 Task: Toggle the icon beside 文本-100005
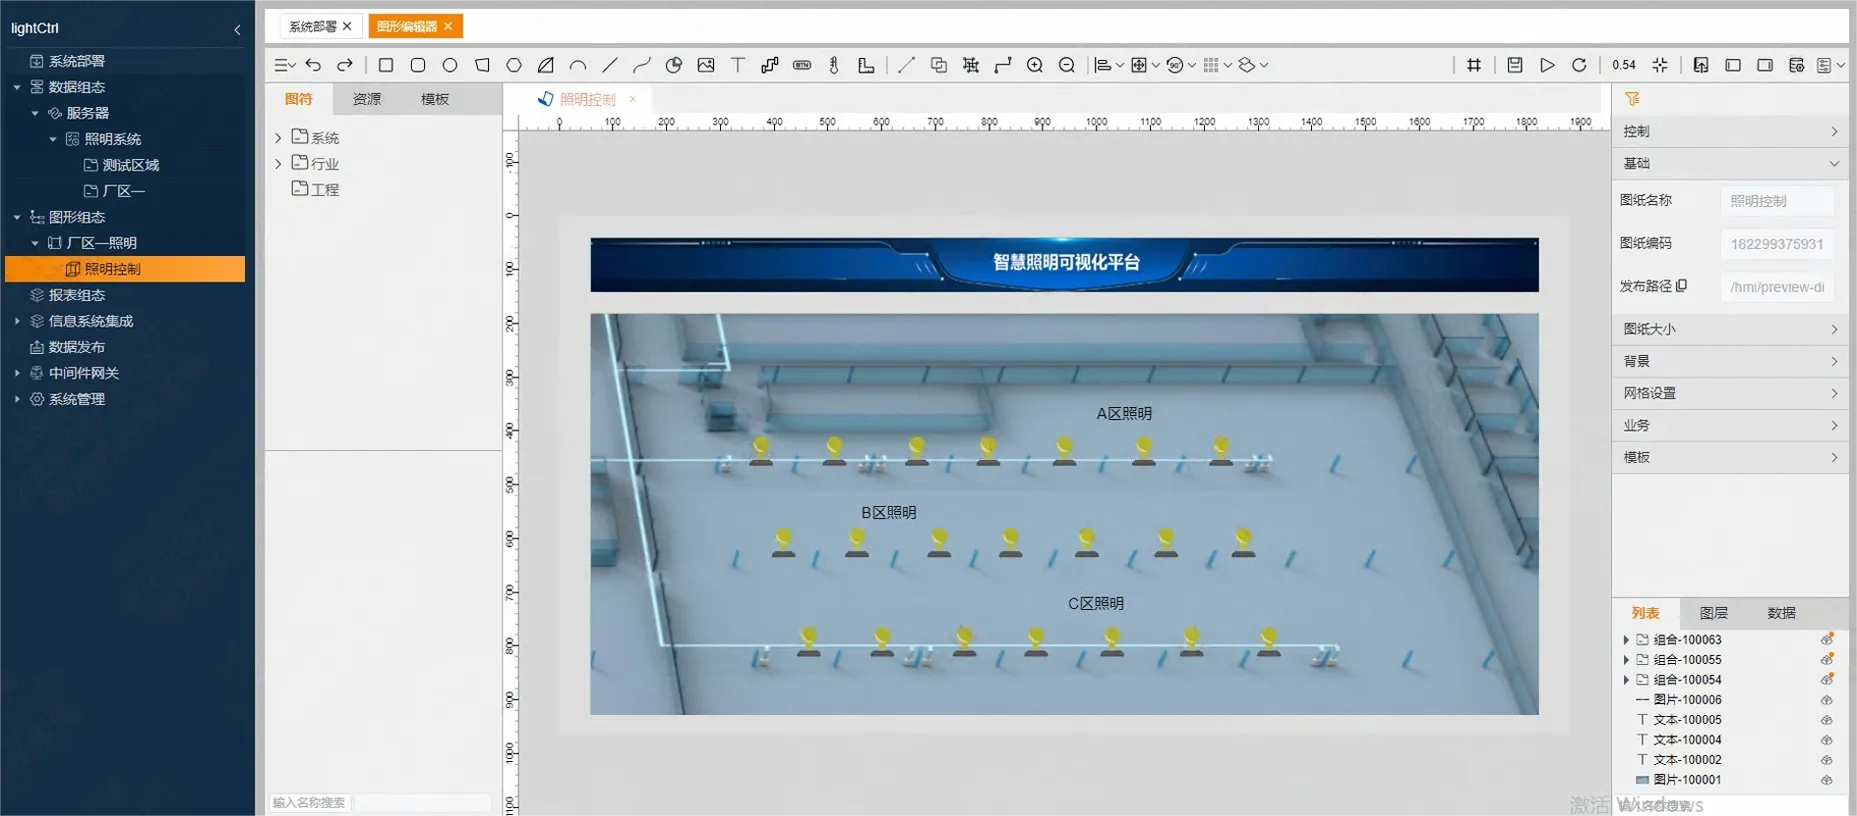click(1826, 720)
